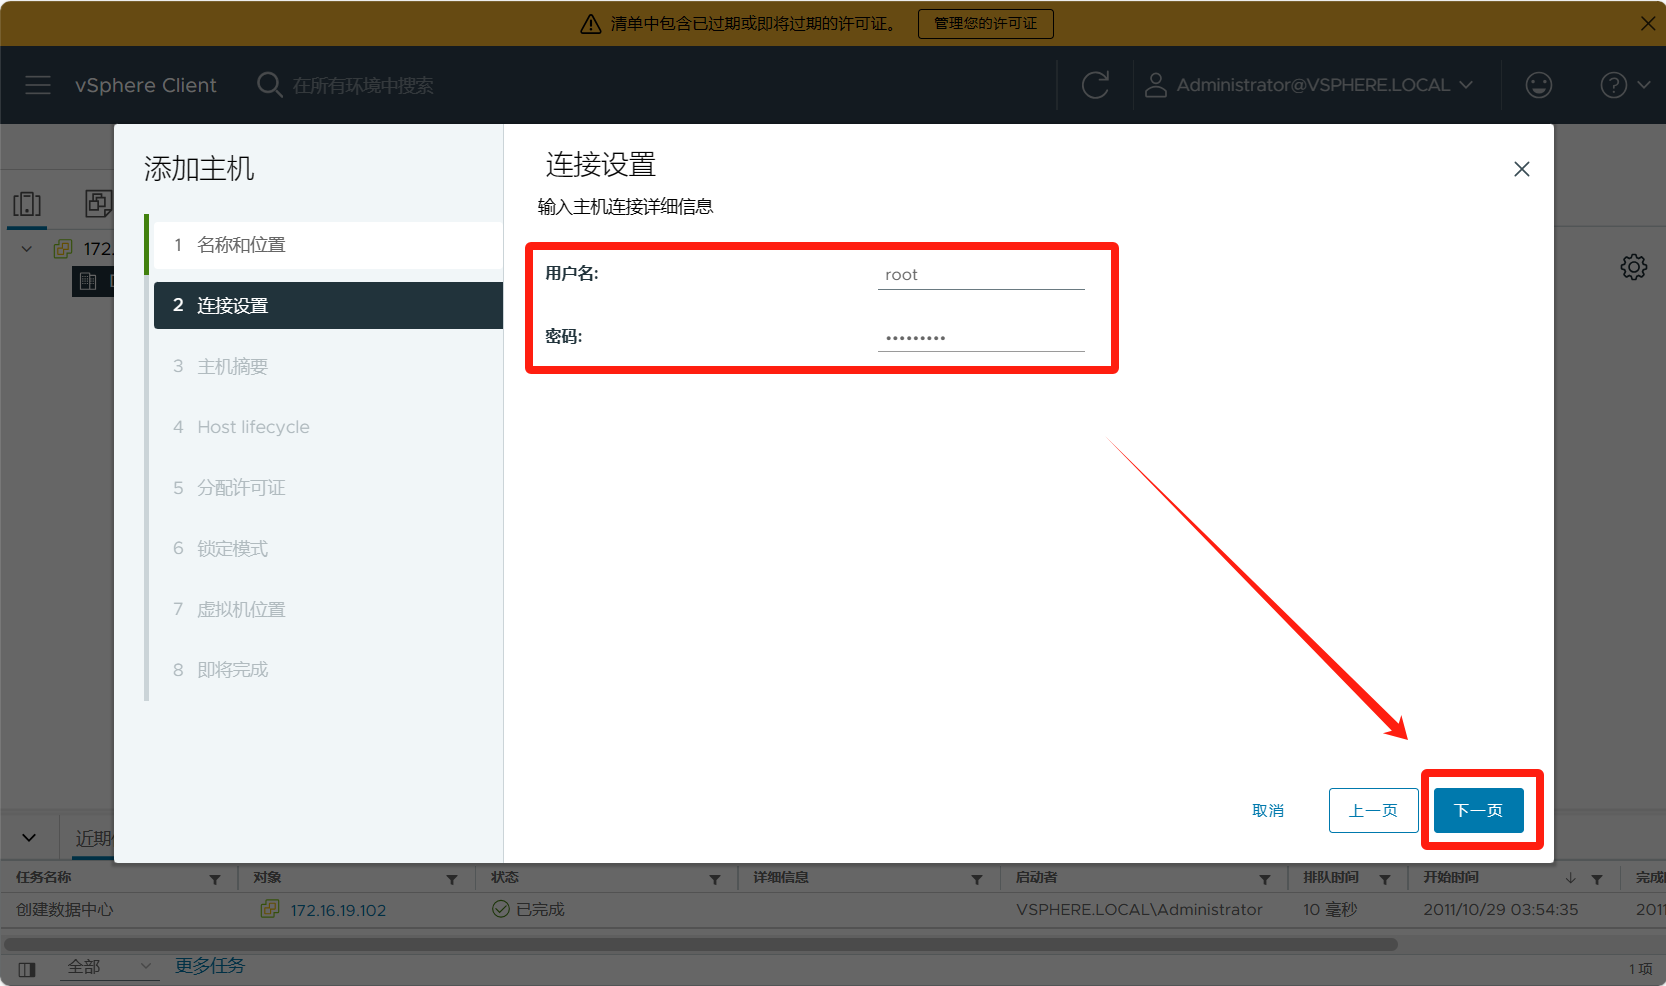Click the refresh icon in top bar
Image resolution: width=1666 pixels, height=986 pixels.
pos(1095,85)
